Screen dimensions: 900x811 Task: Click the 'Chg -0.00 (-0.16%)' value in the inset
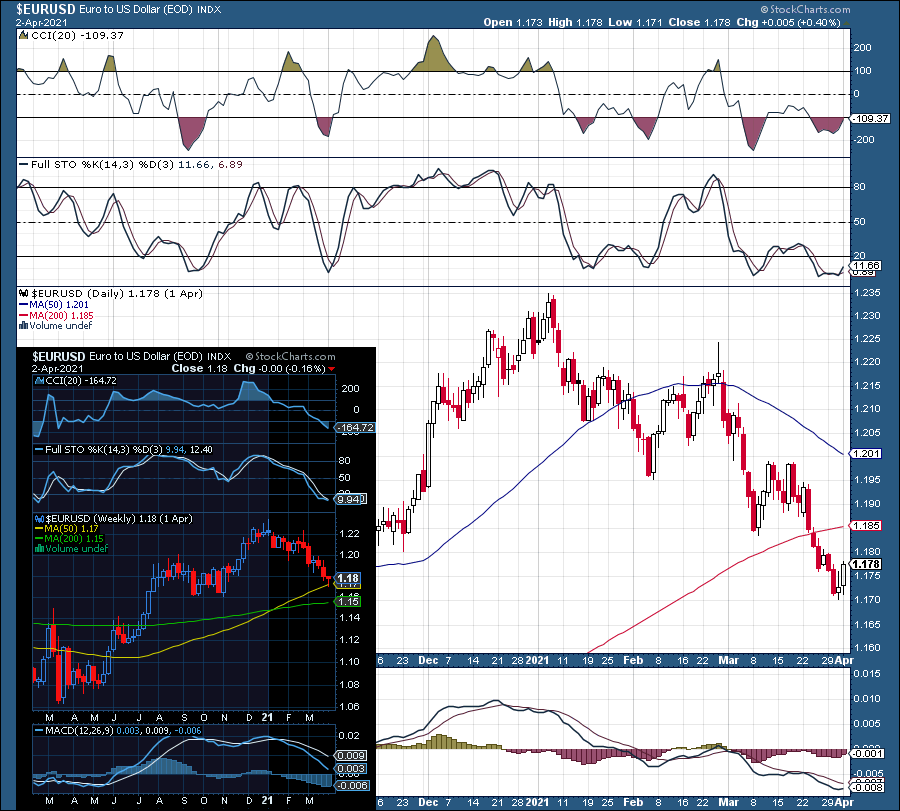coord(280,368)
